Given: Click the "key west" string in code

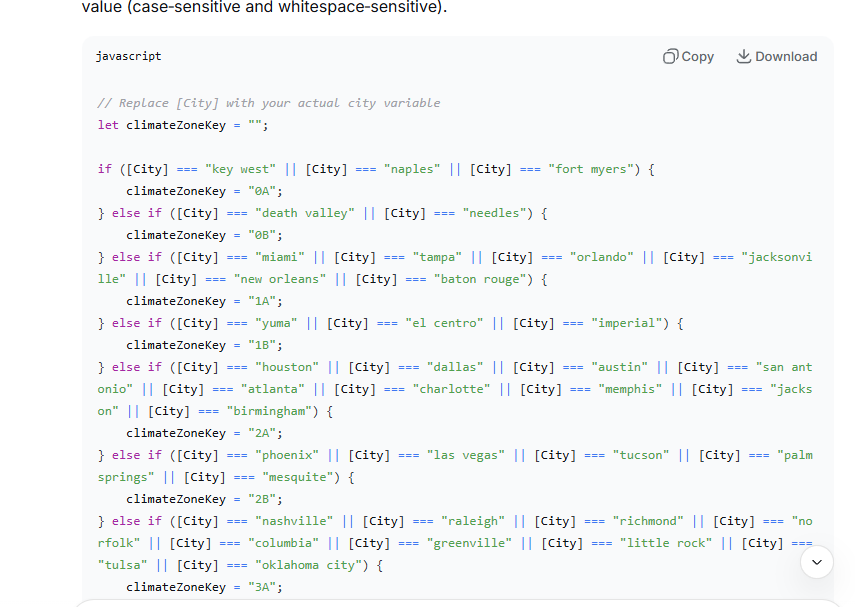Looking at the screenshot, I should tap(240, 169).
